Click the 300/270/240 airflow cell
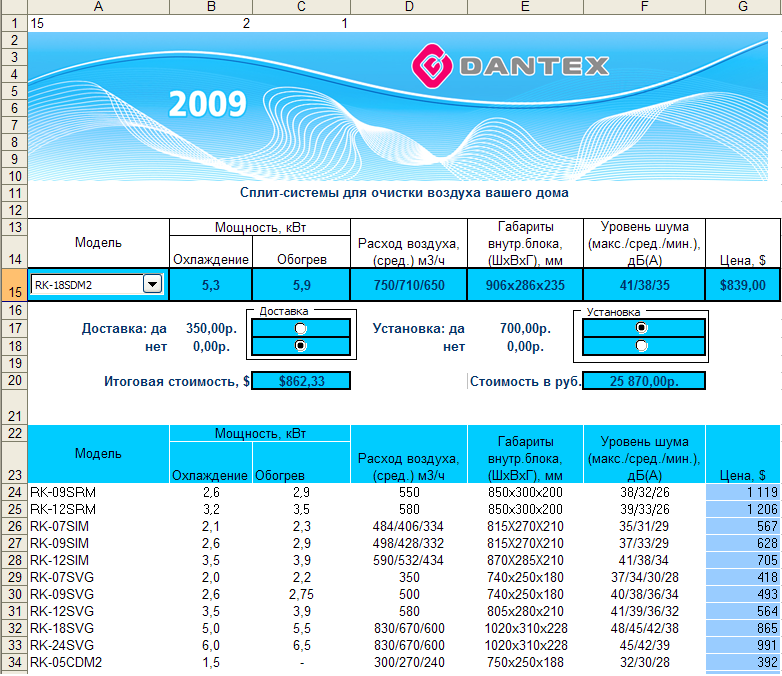The height and width of the screenshot is (676, 782). click(x=409, y=662)
